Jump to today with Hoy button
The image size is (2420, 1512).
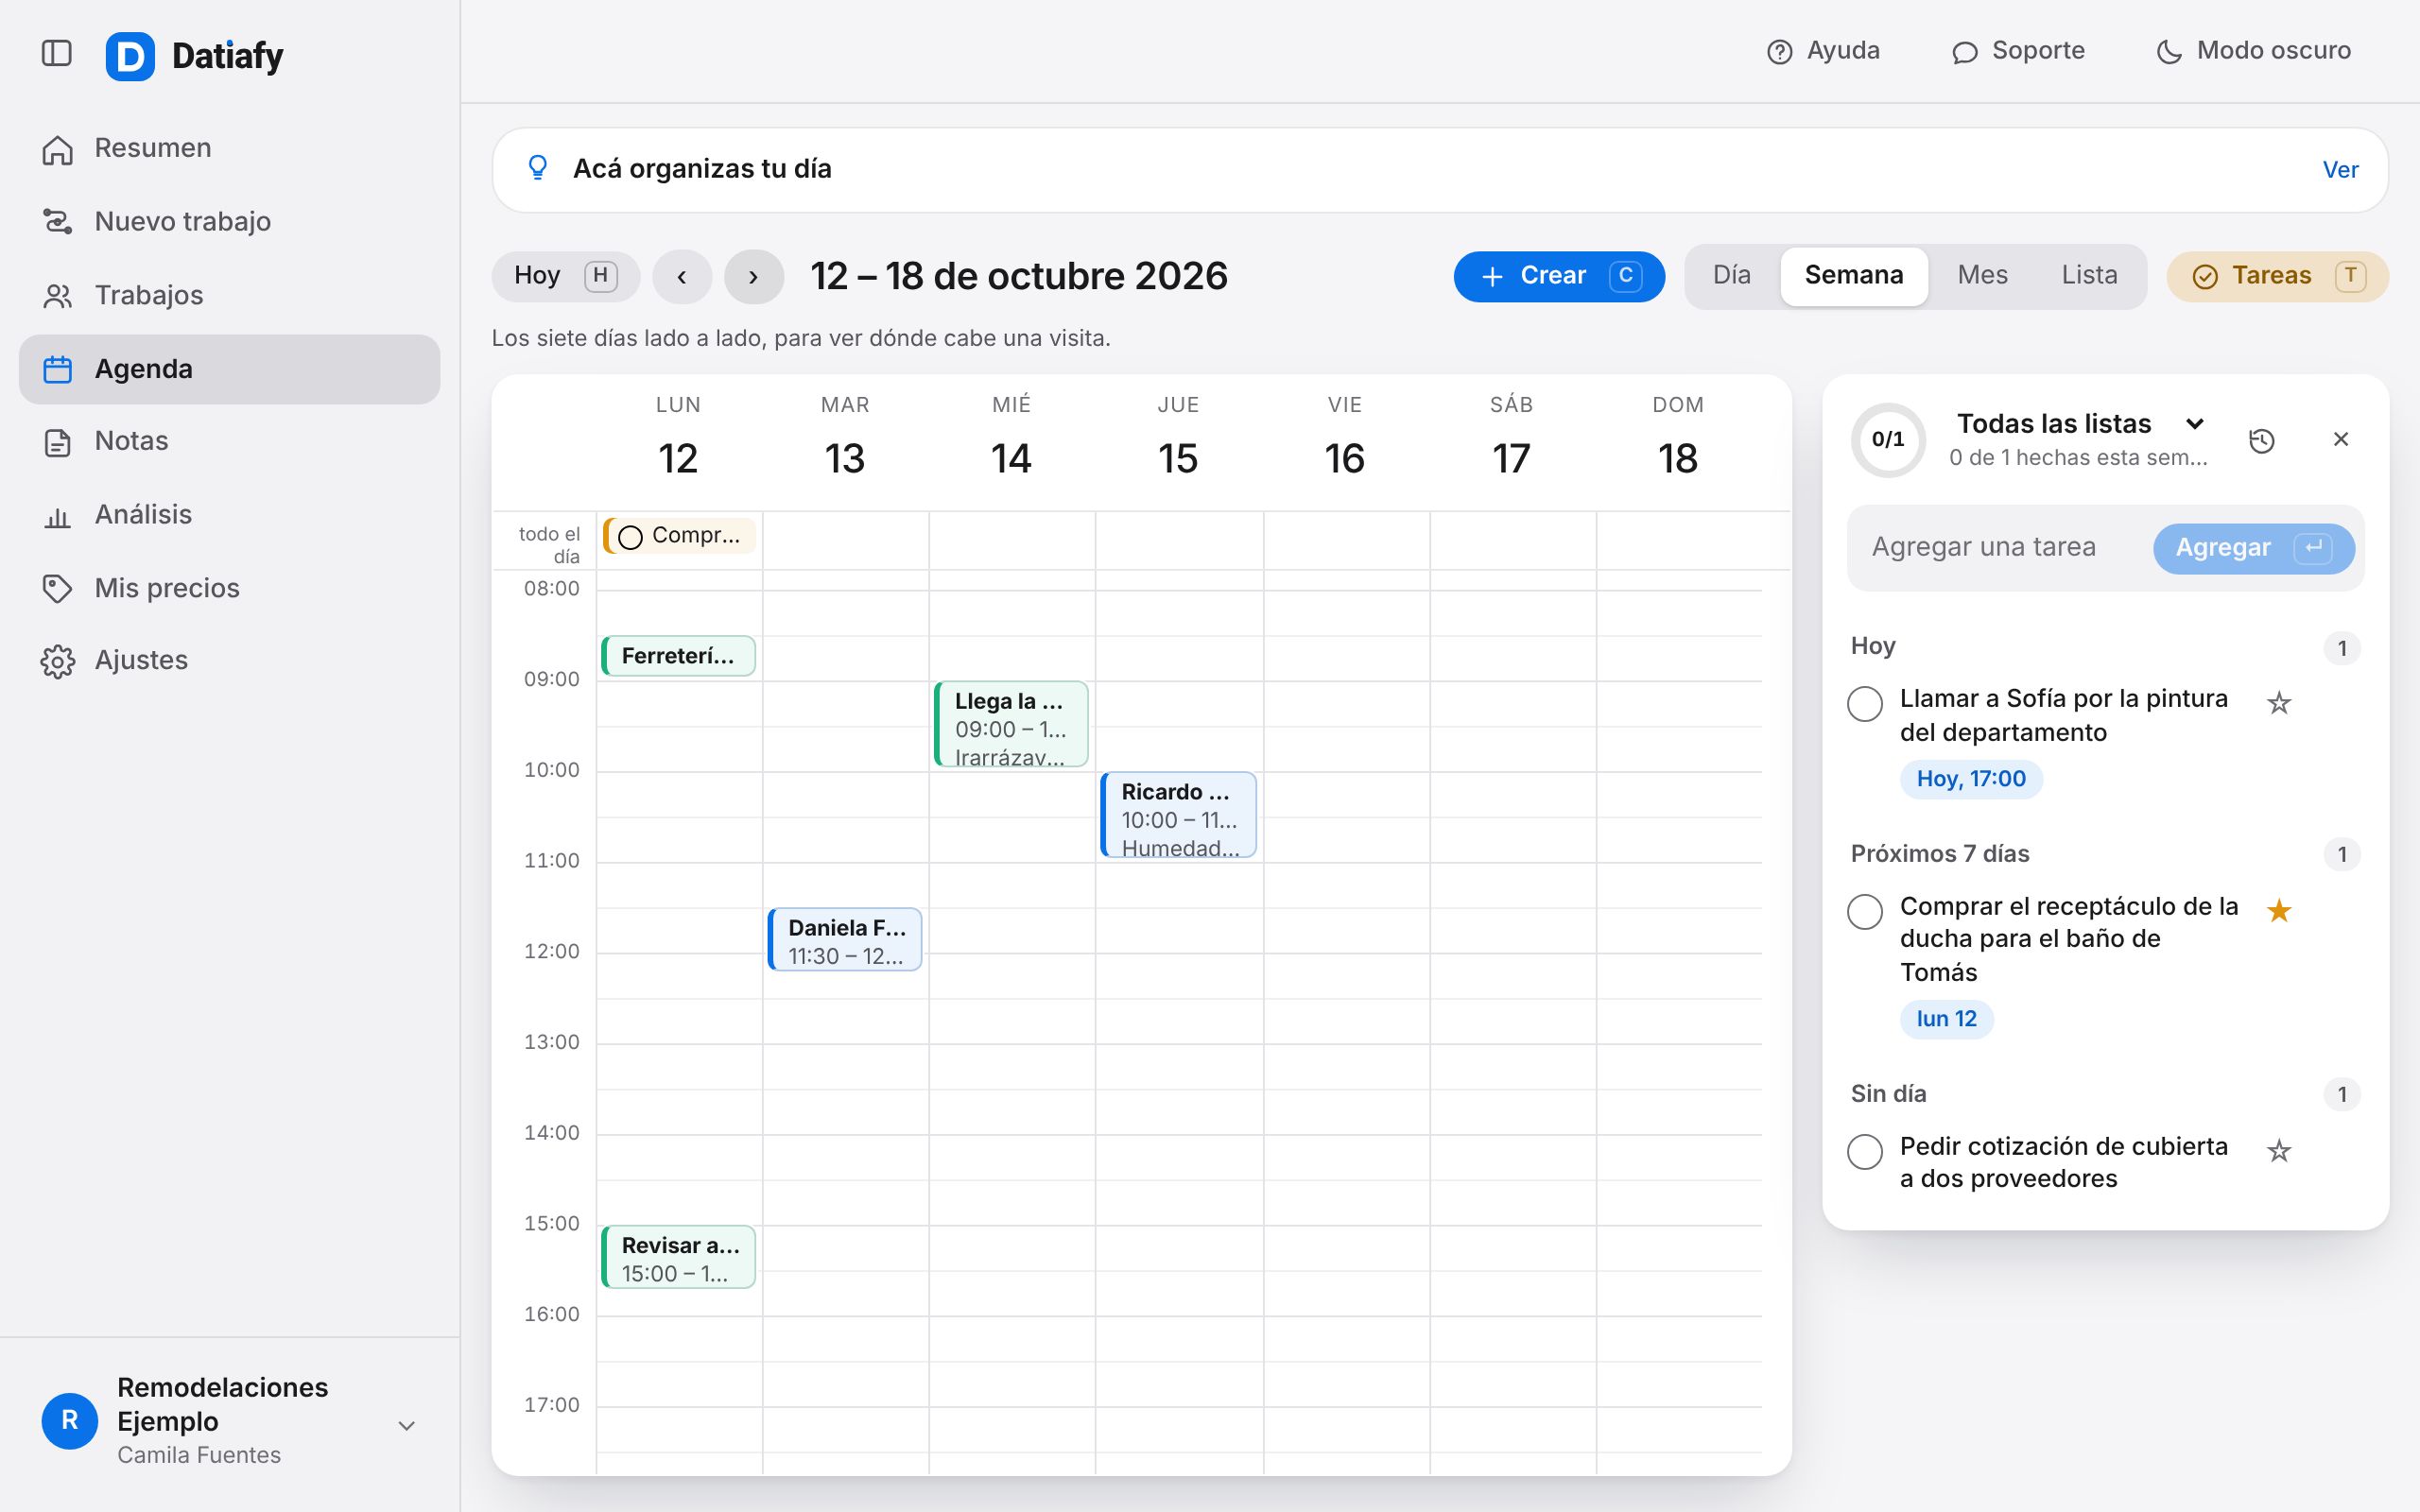tap(565, 277)
